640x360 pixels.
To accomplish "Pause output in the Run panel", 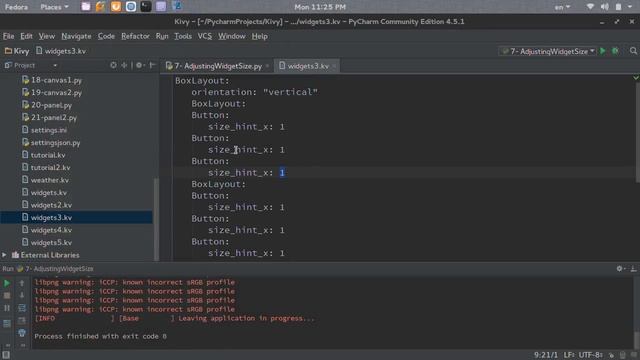I will (7, 308).
